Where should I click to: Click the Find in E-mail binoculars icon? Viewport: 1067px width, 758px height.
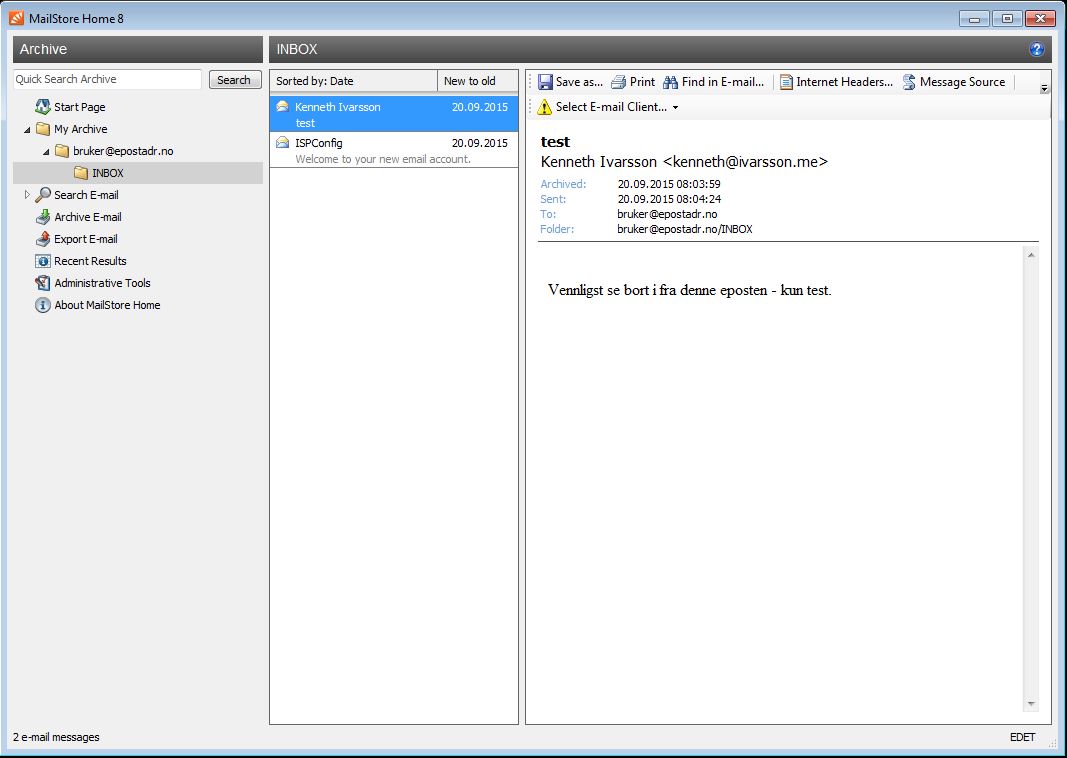tap(670, 82)
